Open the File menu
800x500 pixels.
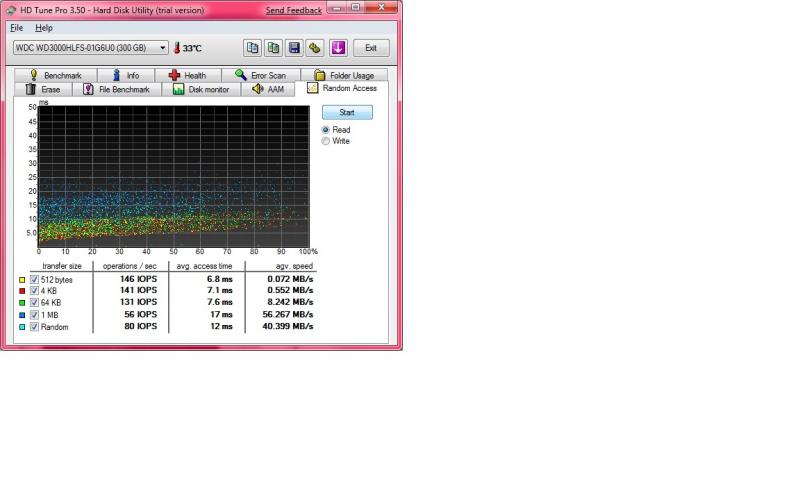point(17,28)
